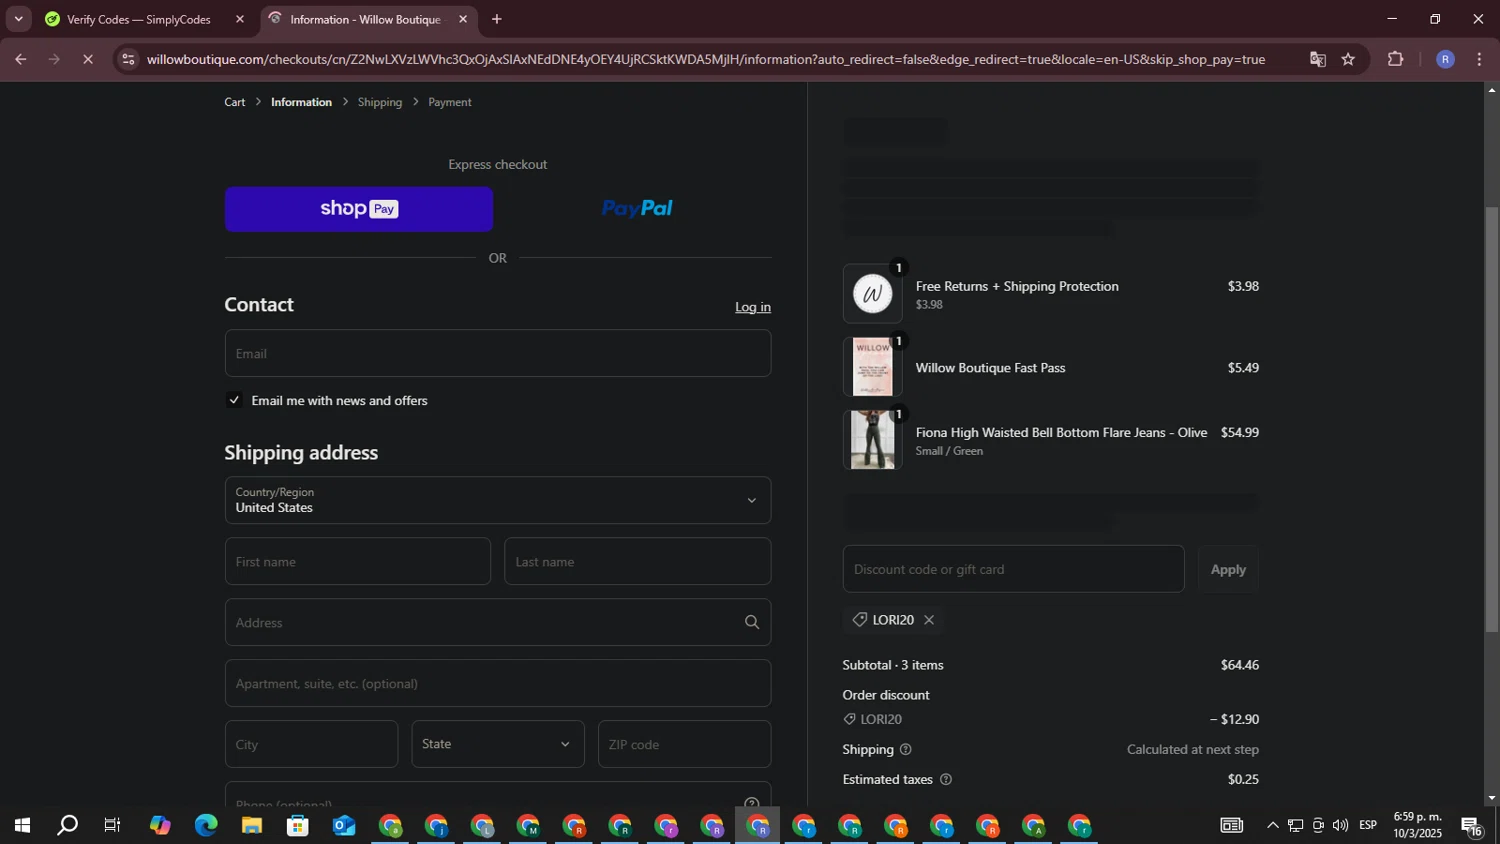The width and height of the screenshot is (1500, 844).
Task: Select the Shipping breadcrumb step
Action: coord(380,102)
